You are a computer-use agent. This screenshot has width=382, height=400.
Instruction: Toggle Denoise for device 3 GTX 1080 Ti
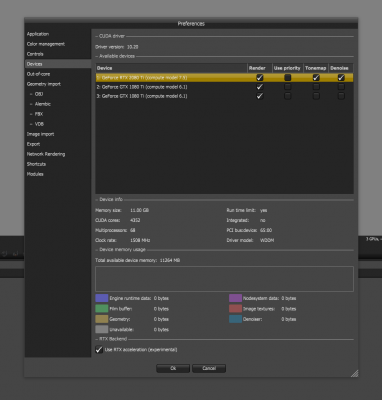pyautogui.click(x=341, y=96)
